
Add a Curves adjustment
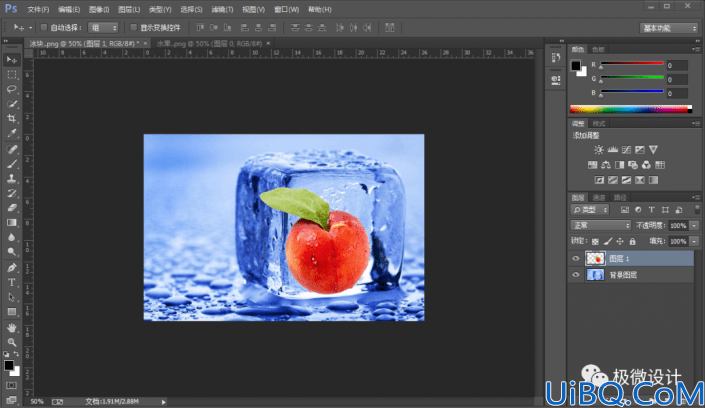(x=626, y=149)
